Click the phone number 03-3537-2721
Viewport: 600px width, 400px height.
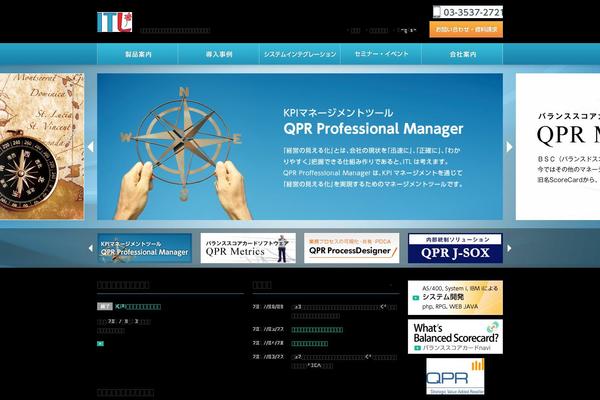pyautogui.click(x=472, y=12)
